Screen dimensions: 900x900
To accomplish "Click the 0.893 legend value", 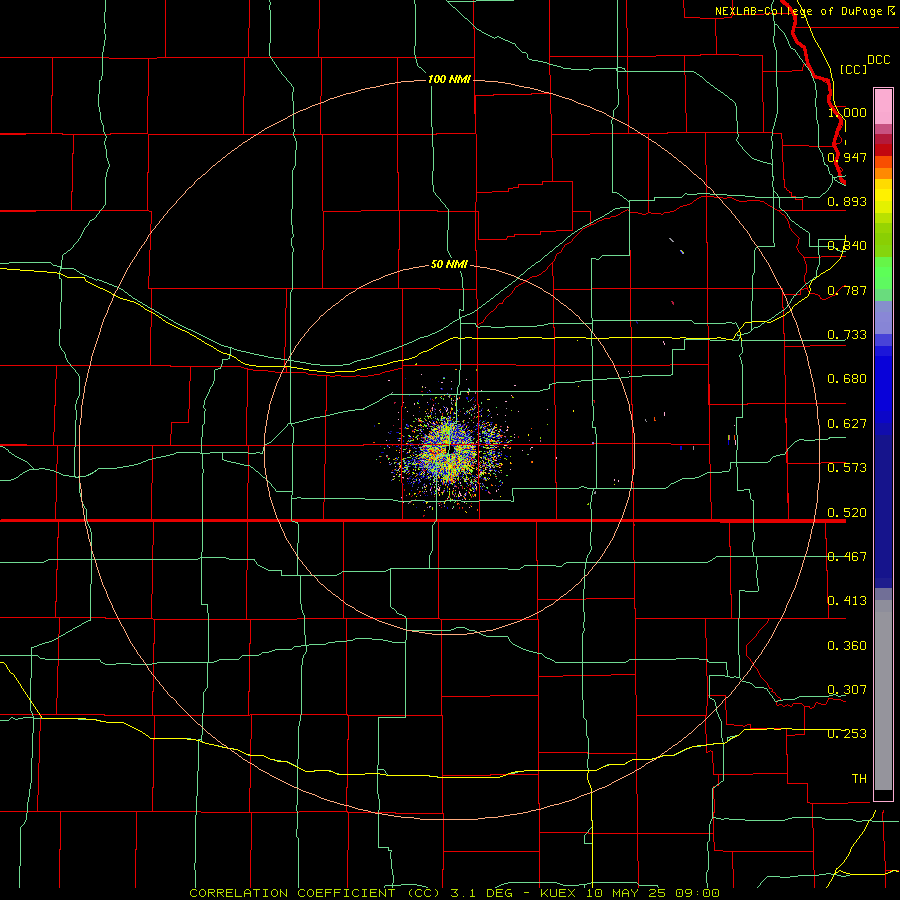I will point(847,201).
